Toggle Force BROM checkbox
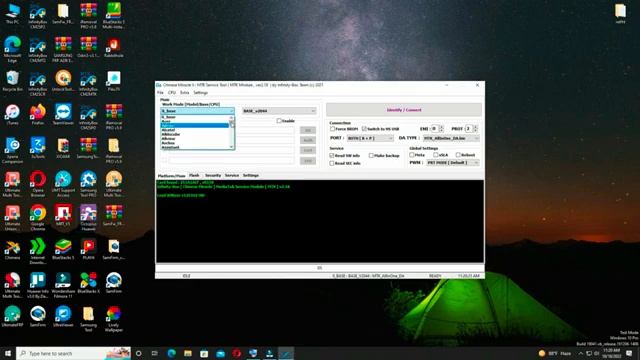This screenshot has width=640, height=360. tap(332, 129)
